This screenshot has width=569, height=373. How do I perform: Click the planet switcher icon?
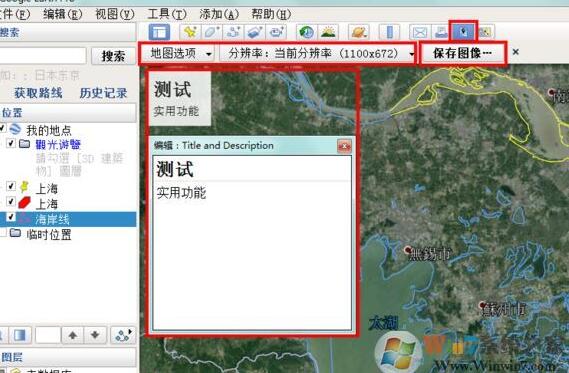(359, 32)
